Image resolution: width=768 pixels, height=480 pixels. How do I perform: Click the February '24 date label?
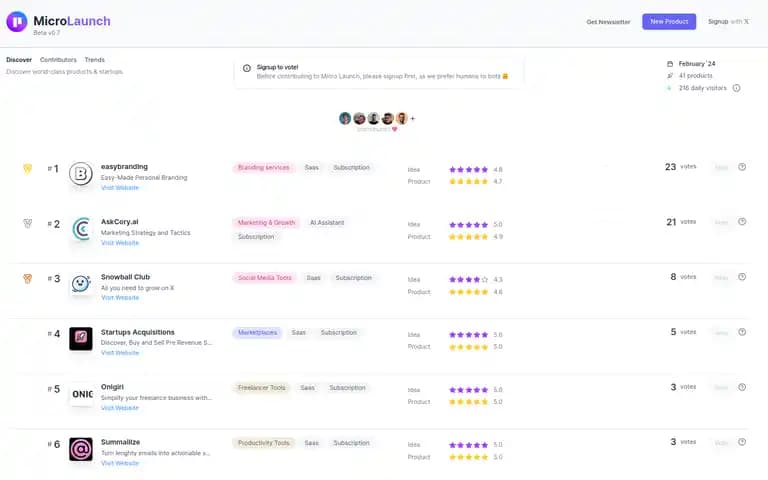(x=697, y=64)
